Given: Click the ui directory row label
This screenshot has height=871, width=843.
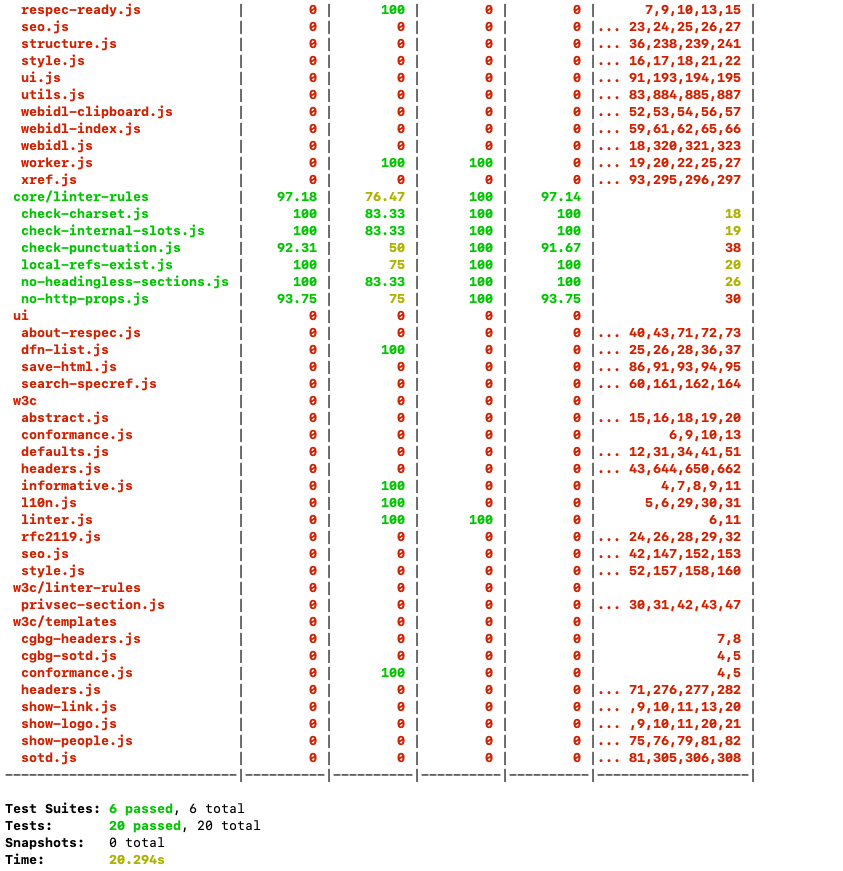Looking at the screenshot, I should (21, 316).
